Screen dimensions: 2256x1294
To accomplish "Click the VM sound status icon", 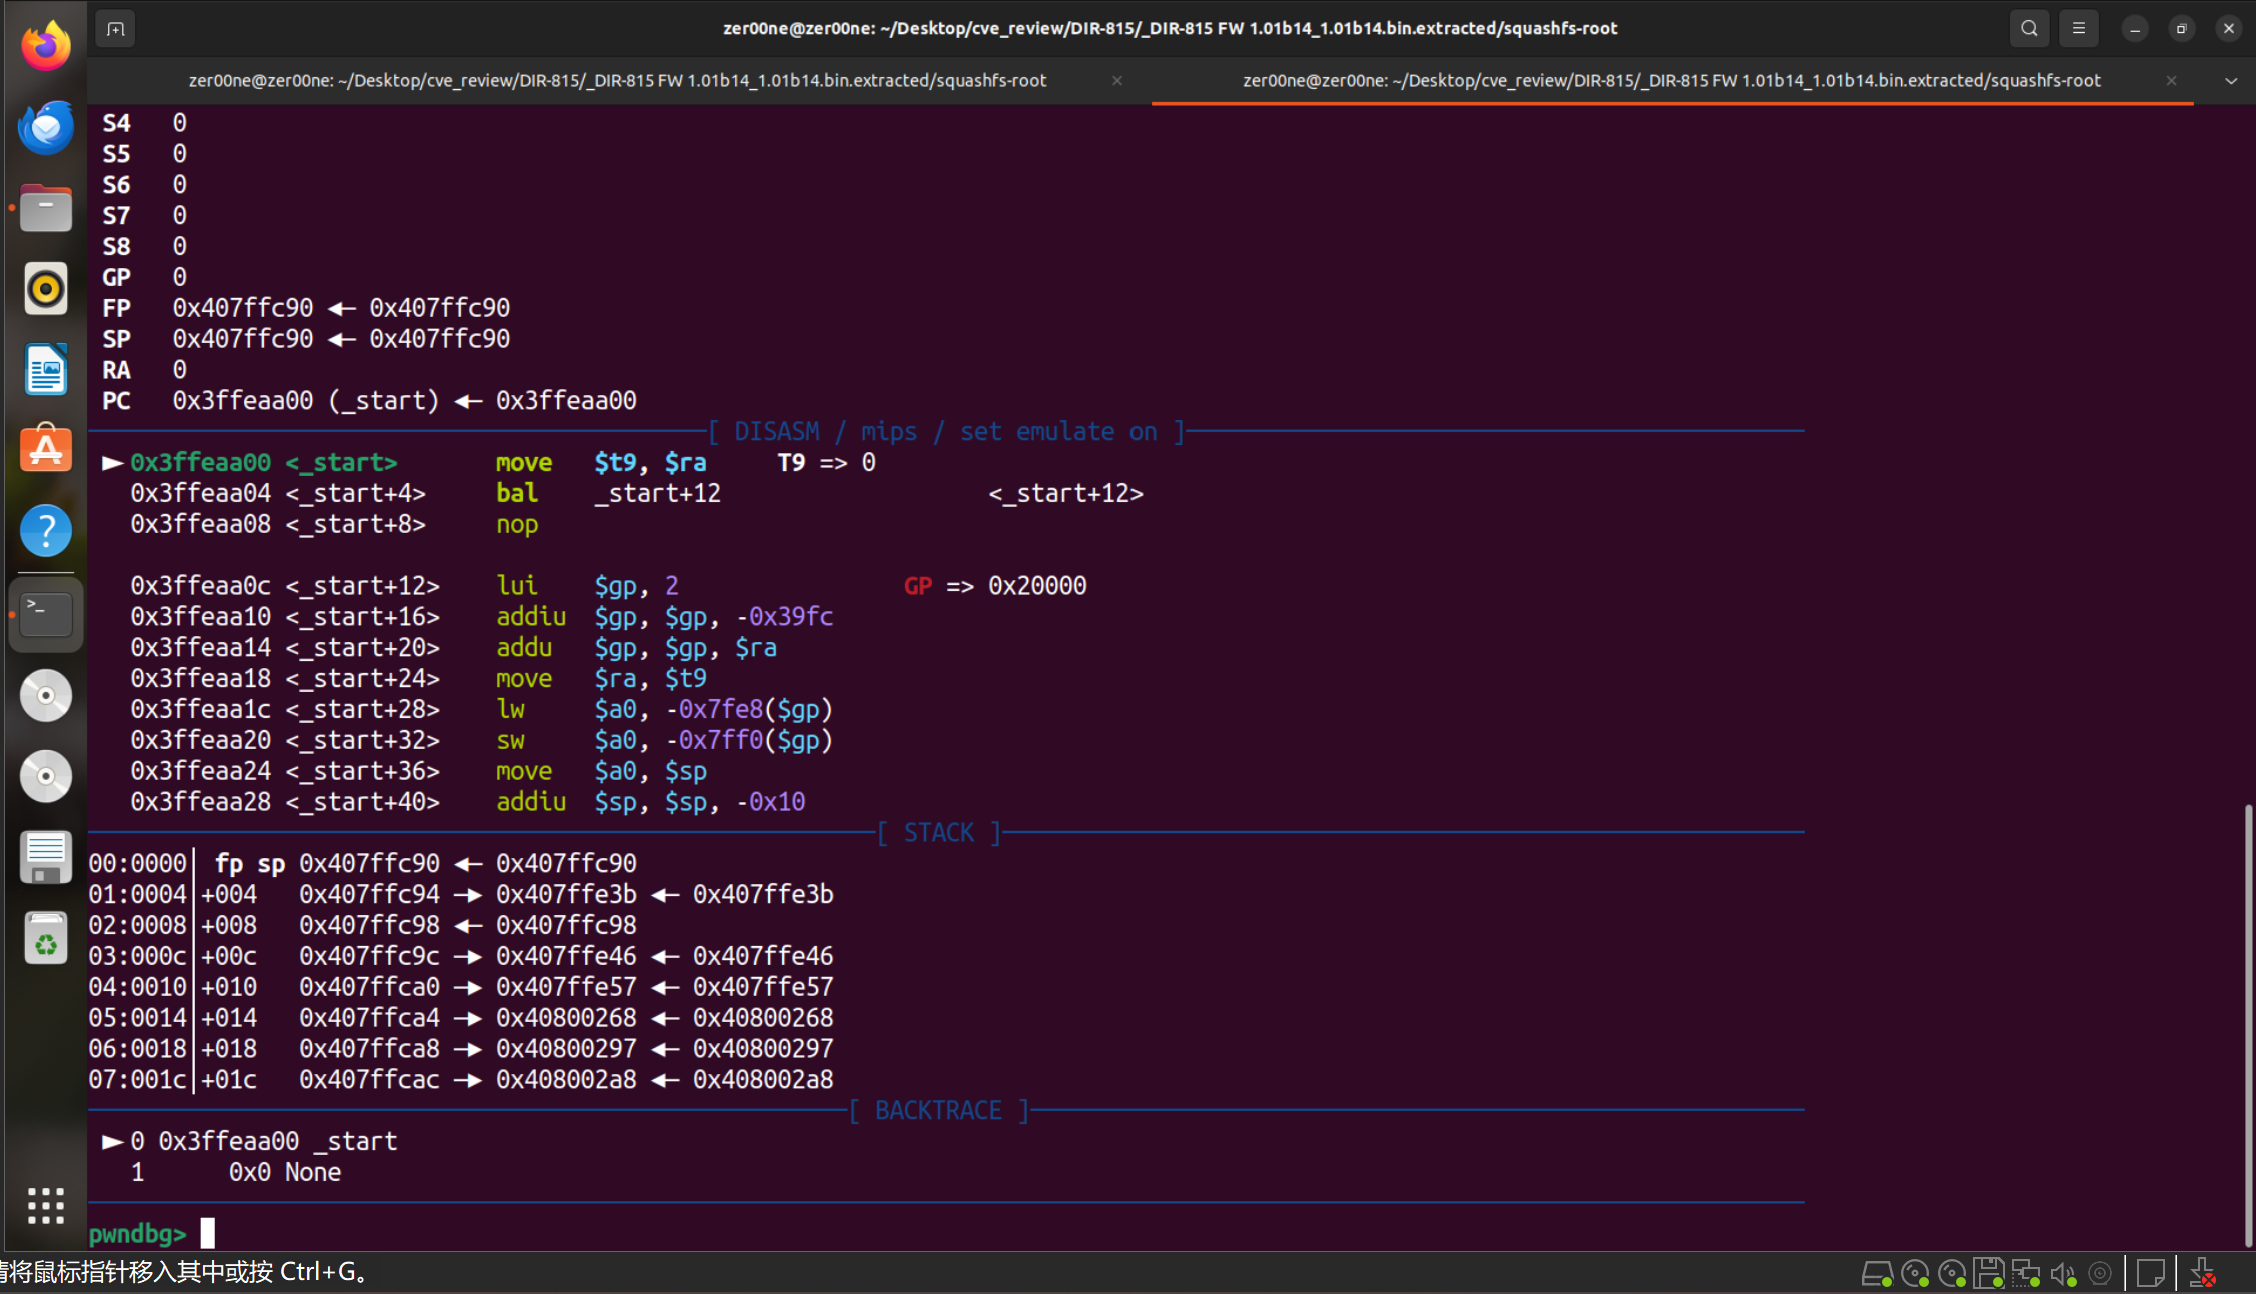I will (2063, 1274).
